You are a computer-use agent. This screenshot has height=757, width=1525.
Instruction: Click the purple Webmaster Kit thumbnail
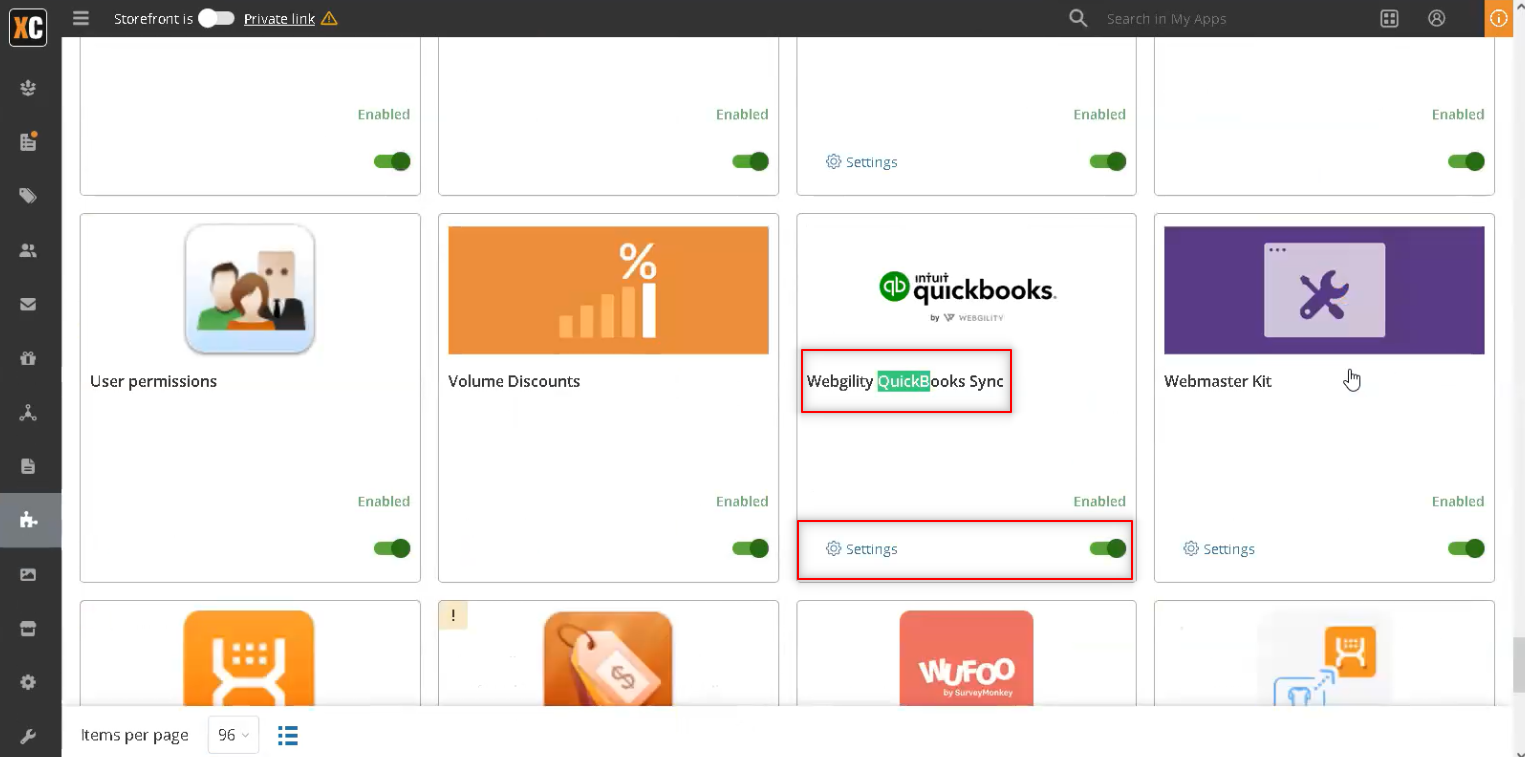pos(1324,290)
